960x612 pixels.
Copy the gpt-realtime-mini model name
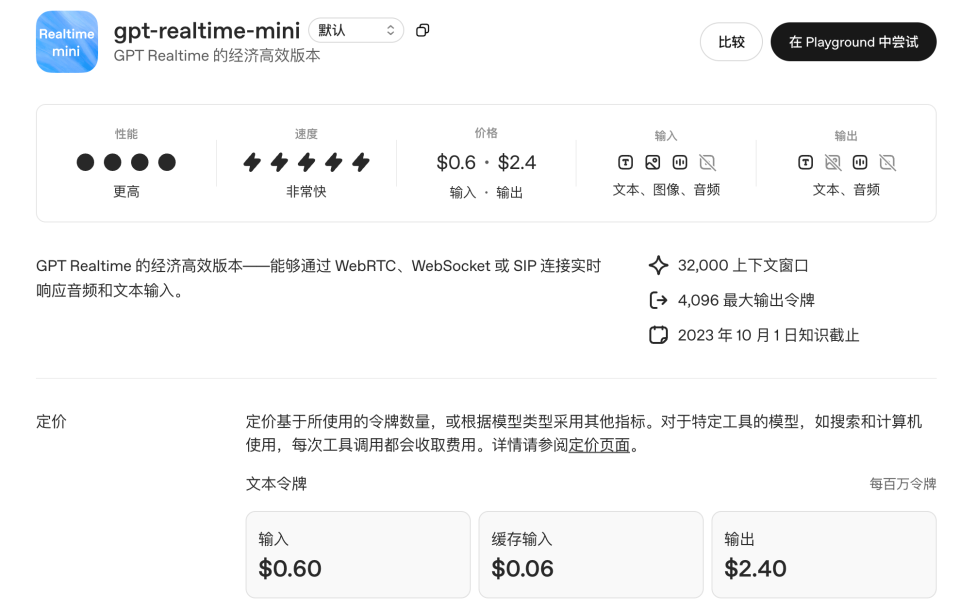tap(422, 30)
